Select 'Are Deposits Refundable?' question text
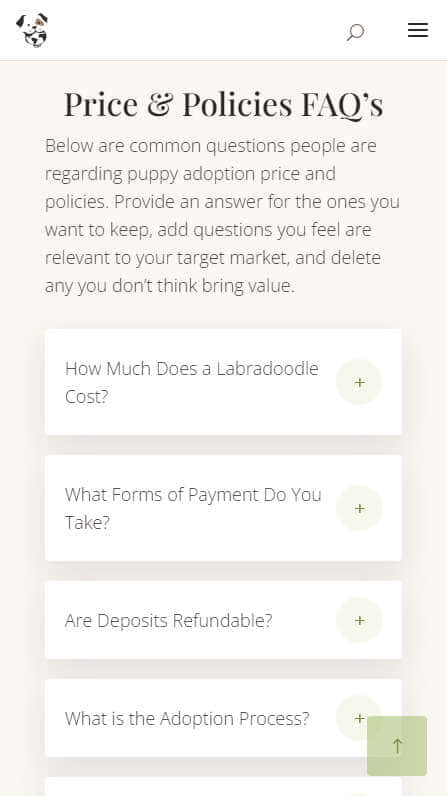 point(168,620)
